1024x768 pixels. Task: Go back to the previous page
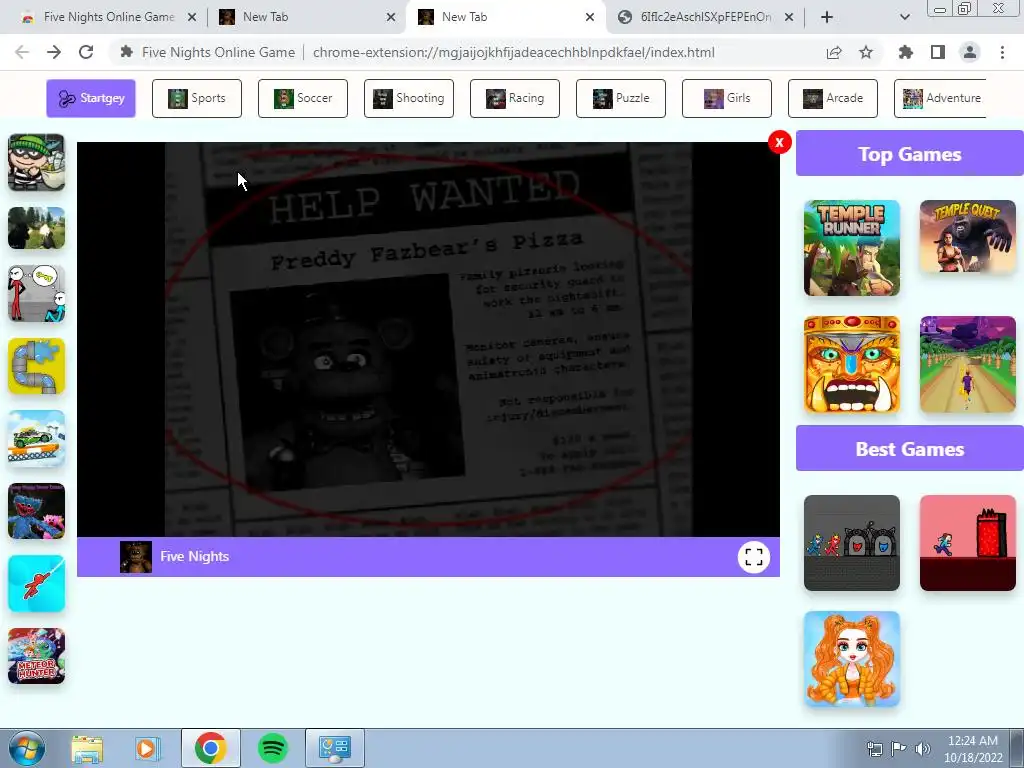coord(22,52)
